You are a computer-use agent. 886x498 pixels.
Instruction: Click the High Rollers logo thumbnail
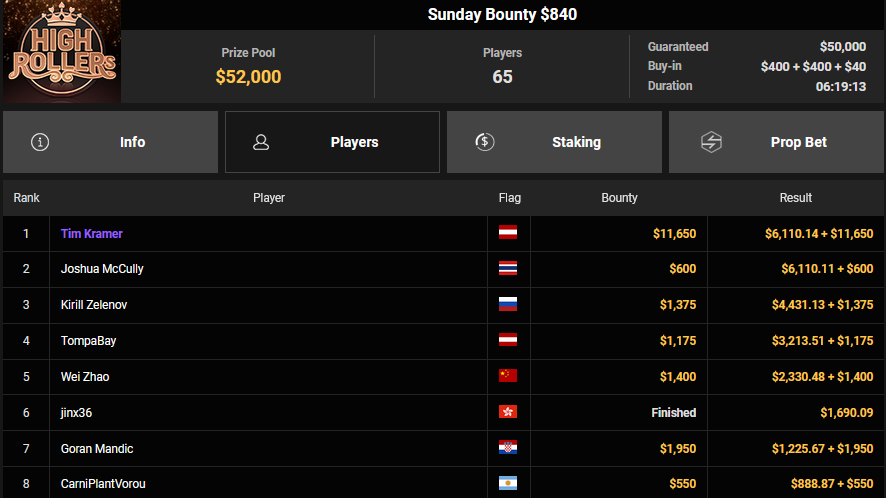pos(62,52)
